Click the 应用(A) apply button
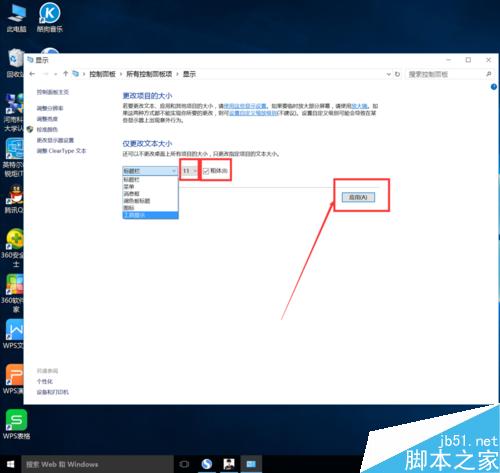Image resolution: width=500 pixels, height=473 pixels. pos(358,197)
